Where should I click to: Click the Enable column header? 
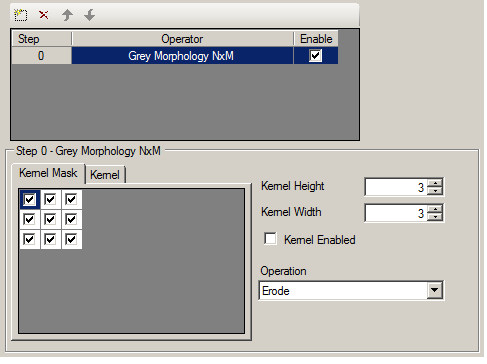point(316,39)
